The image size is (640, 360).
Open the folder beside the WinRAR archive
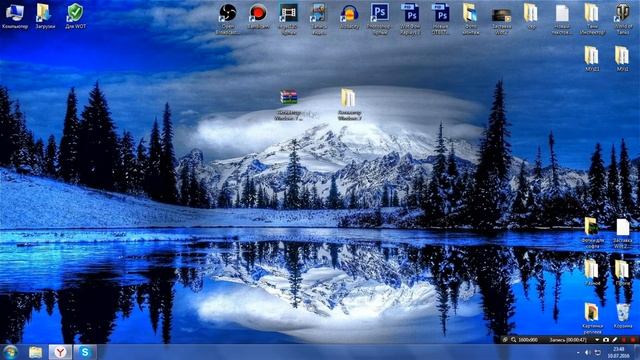point(349,104)
